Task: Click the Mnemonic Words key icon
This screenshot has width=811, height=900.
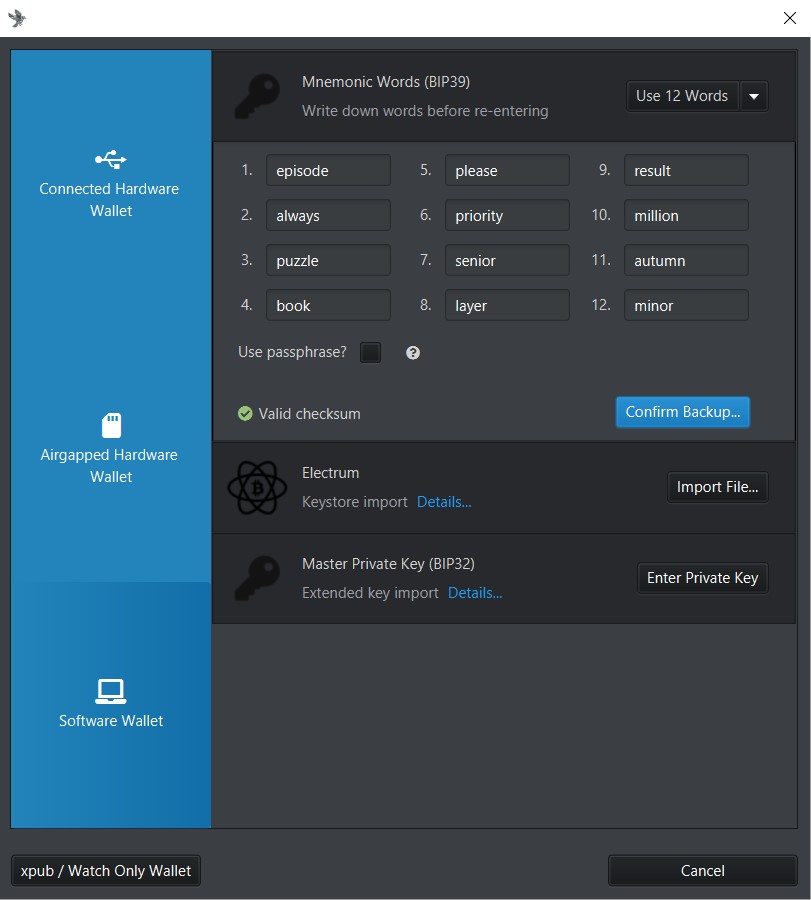Action: pos(257,96)
